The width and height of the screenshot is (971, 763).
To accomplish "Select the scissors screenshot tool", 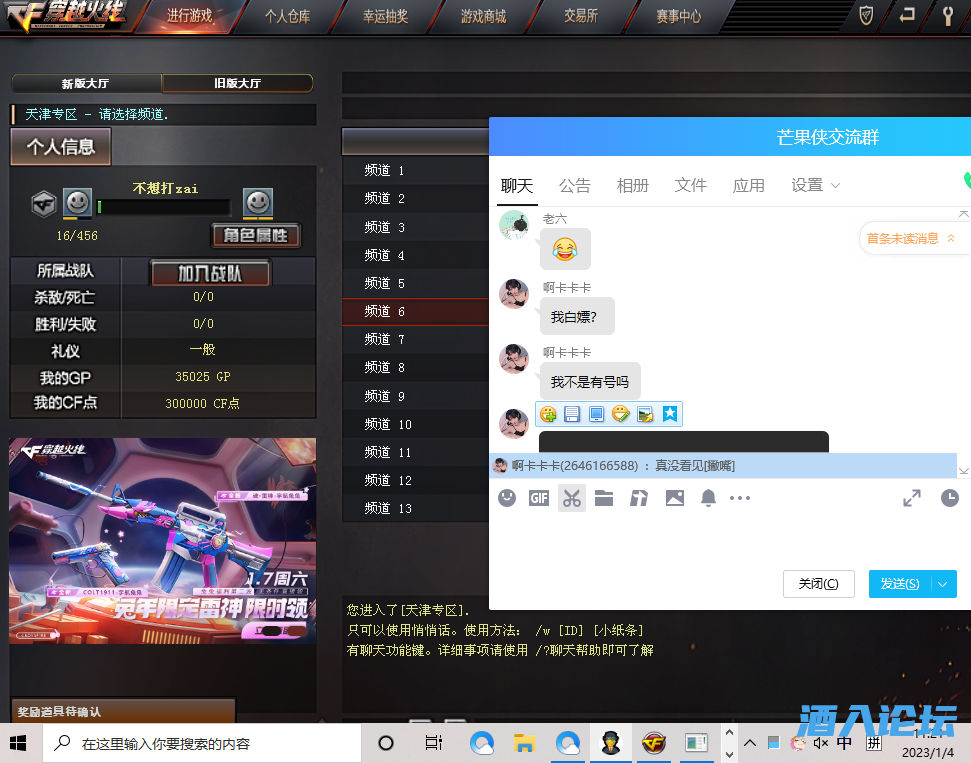I will click(x=571, y=498).
